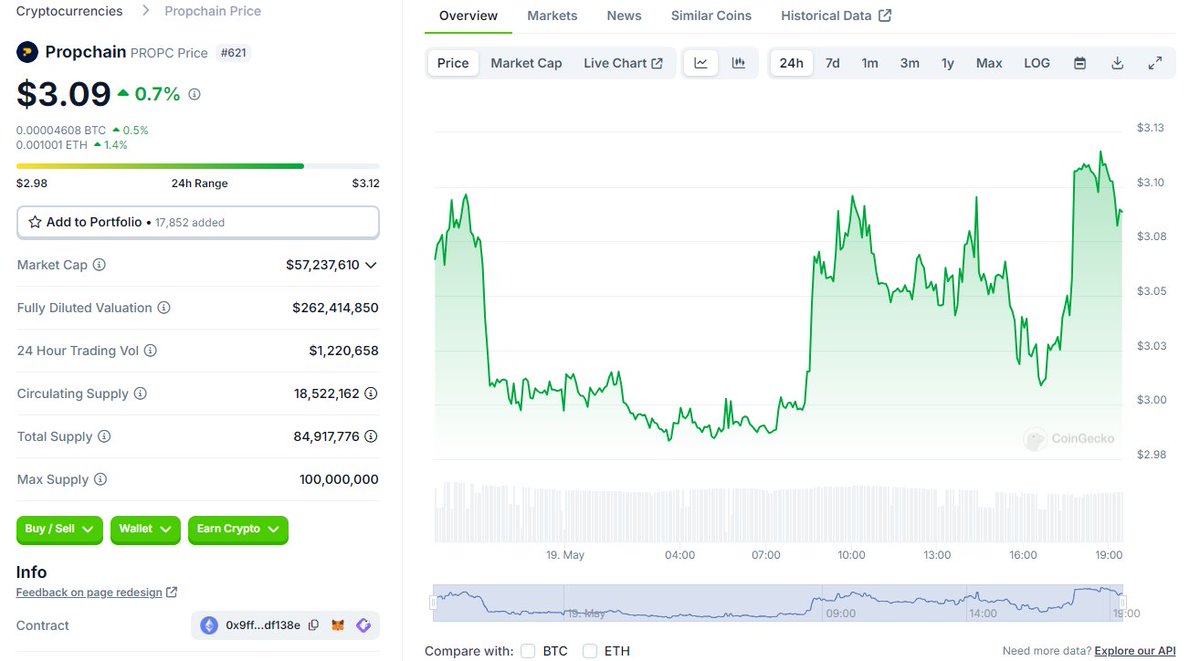Open the Max Supply info icon

click(x=100, y=480)
